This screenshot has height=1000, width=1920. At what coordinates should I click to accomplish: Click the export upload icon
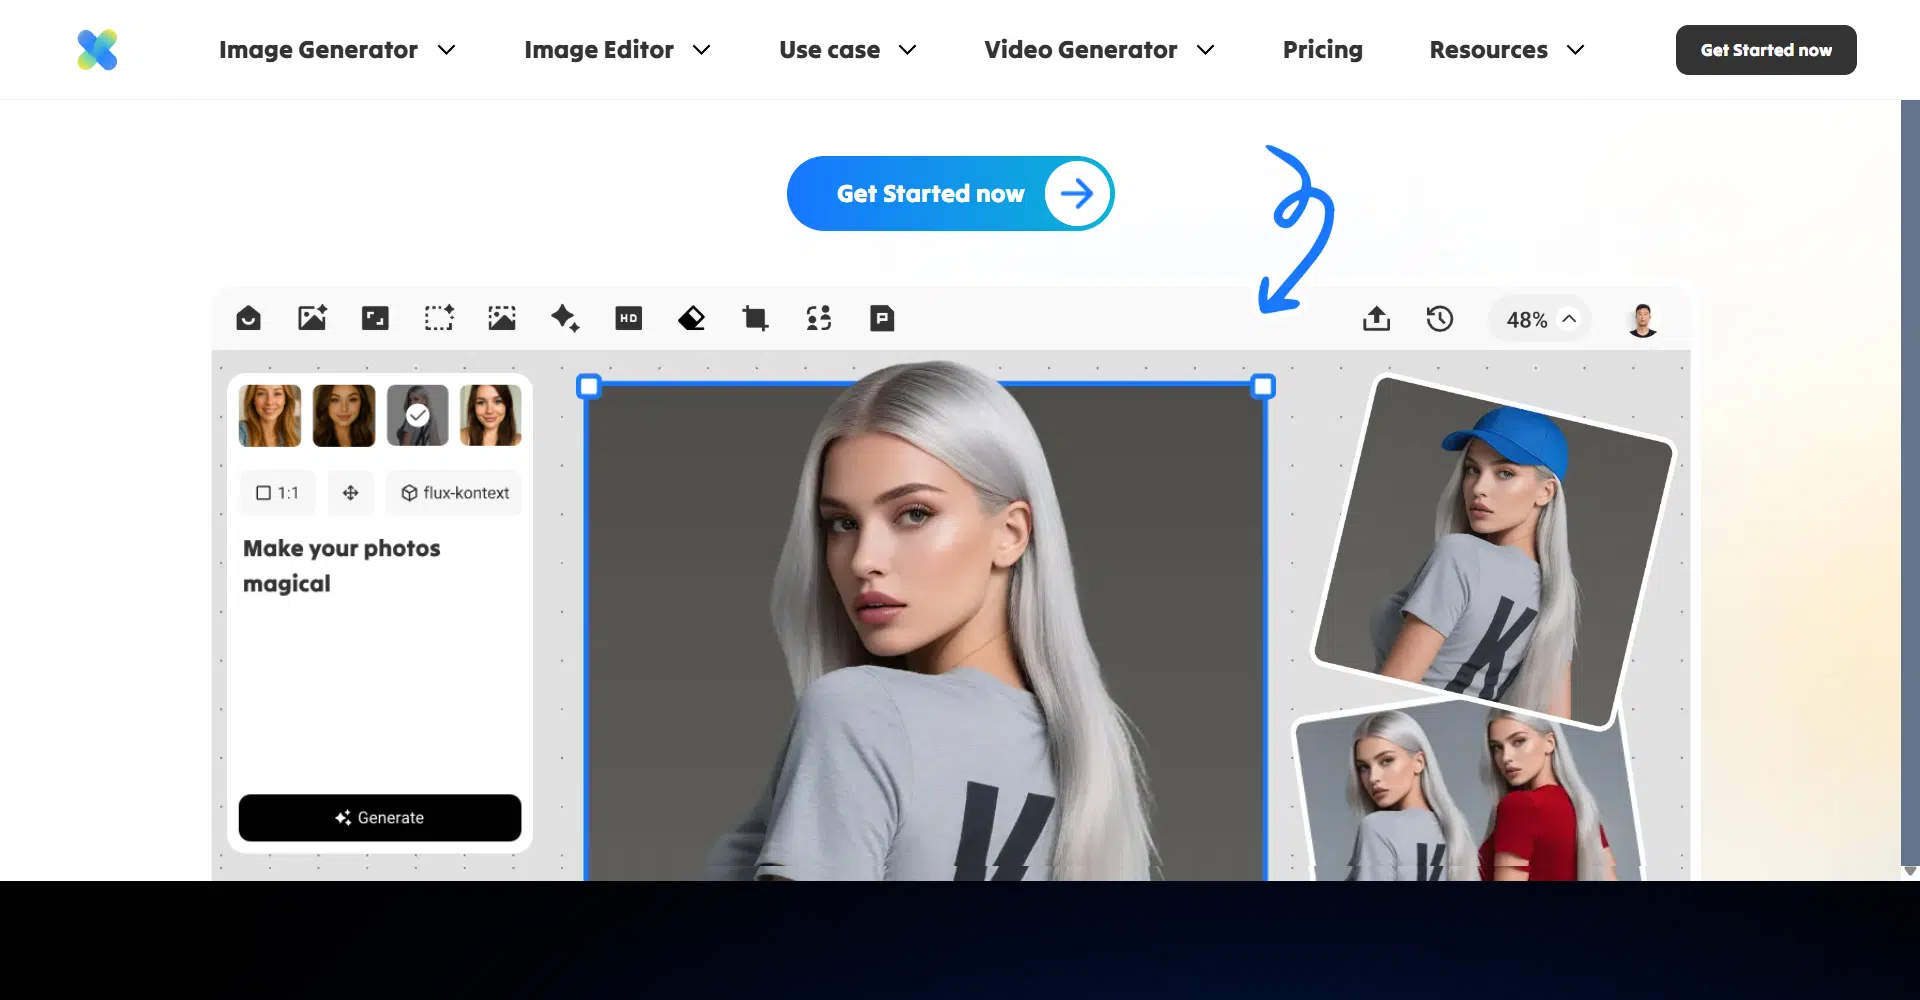pos(1376,319)
